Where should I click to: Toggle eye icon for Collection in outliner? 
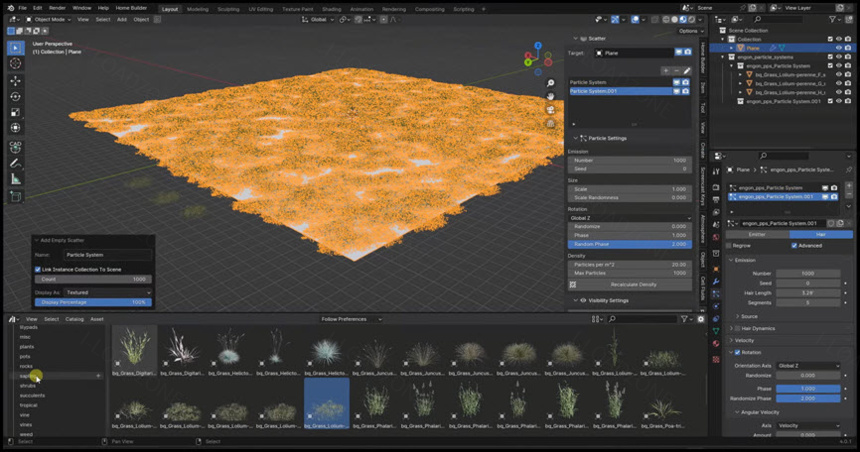839,39
